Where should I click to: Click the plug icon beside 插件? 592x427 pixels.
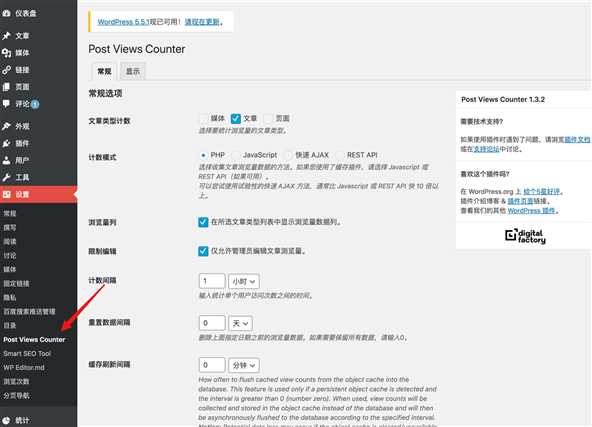click(6, 143)
